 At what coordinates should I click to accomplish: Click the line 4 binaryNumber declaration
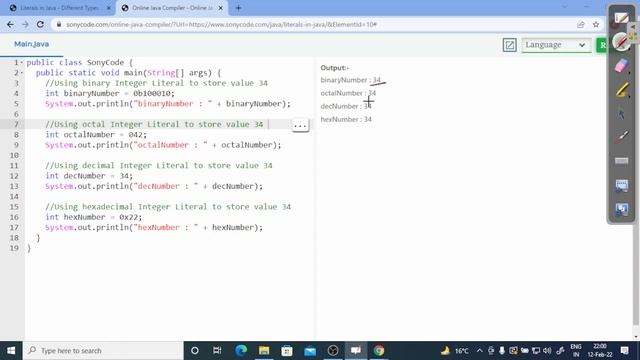110,93
